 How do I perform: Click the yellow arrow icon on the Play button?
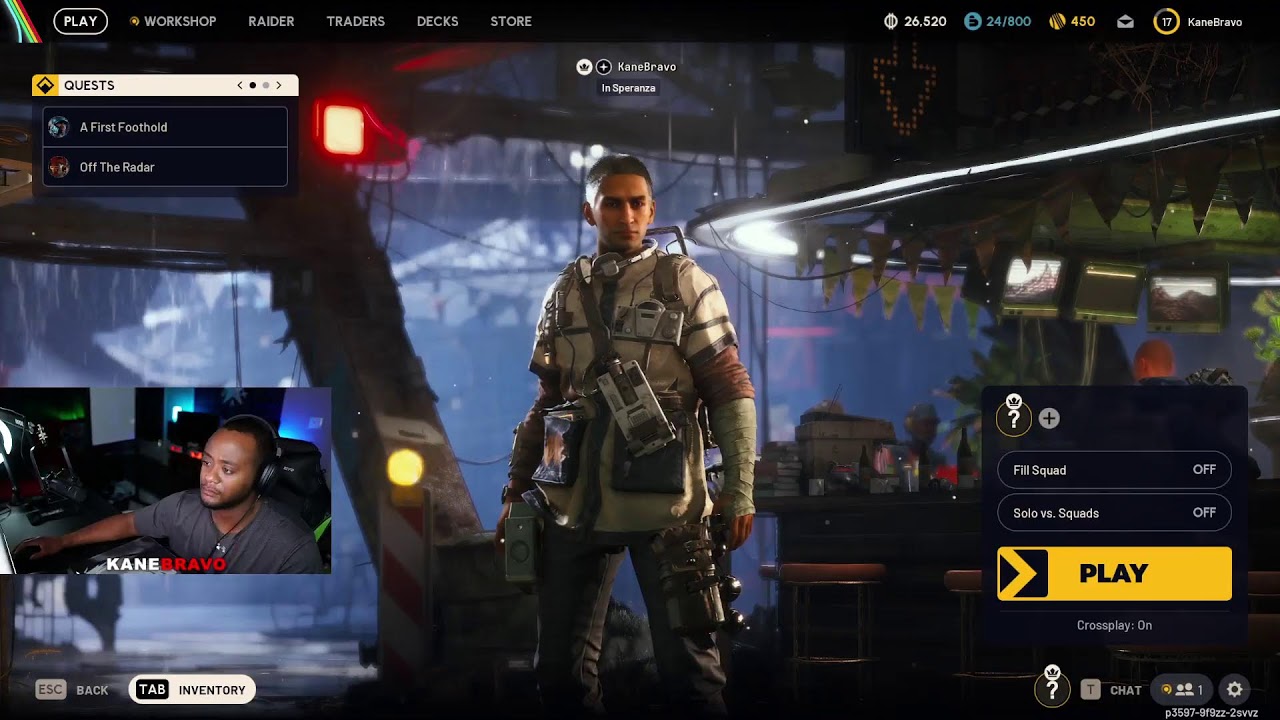[x=1023, y=573]
